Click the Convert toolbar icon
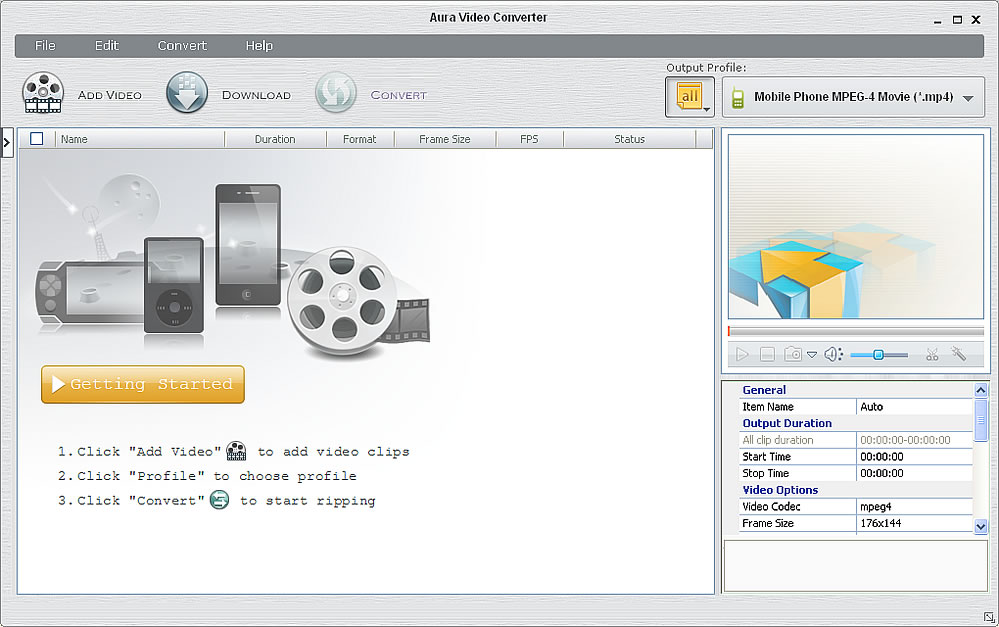 [336, 93]
